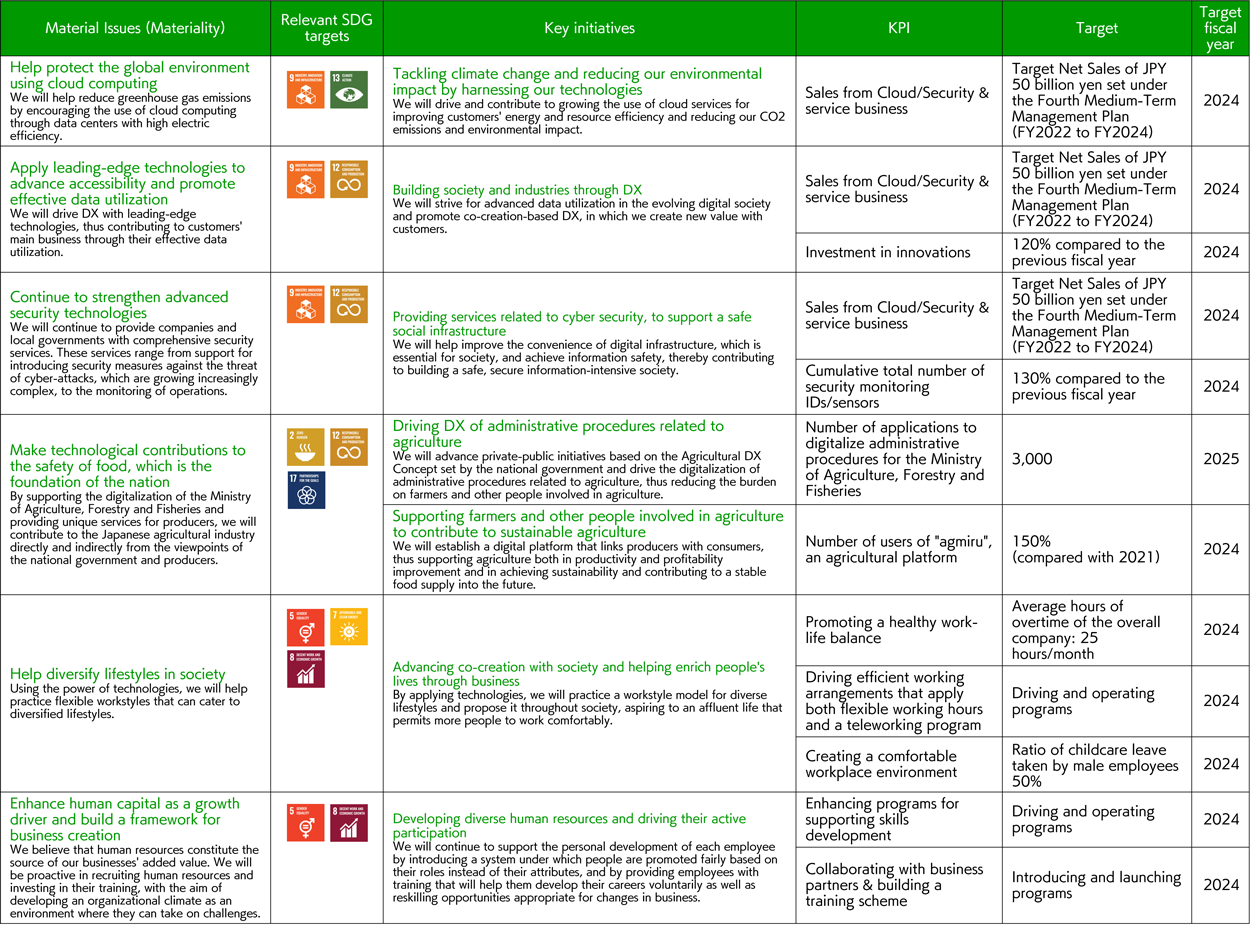Click SDG 8 icon in the enhance human capital row
This screenshot has width=1250, height=926.
tap(348, 824)
